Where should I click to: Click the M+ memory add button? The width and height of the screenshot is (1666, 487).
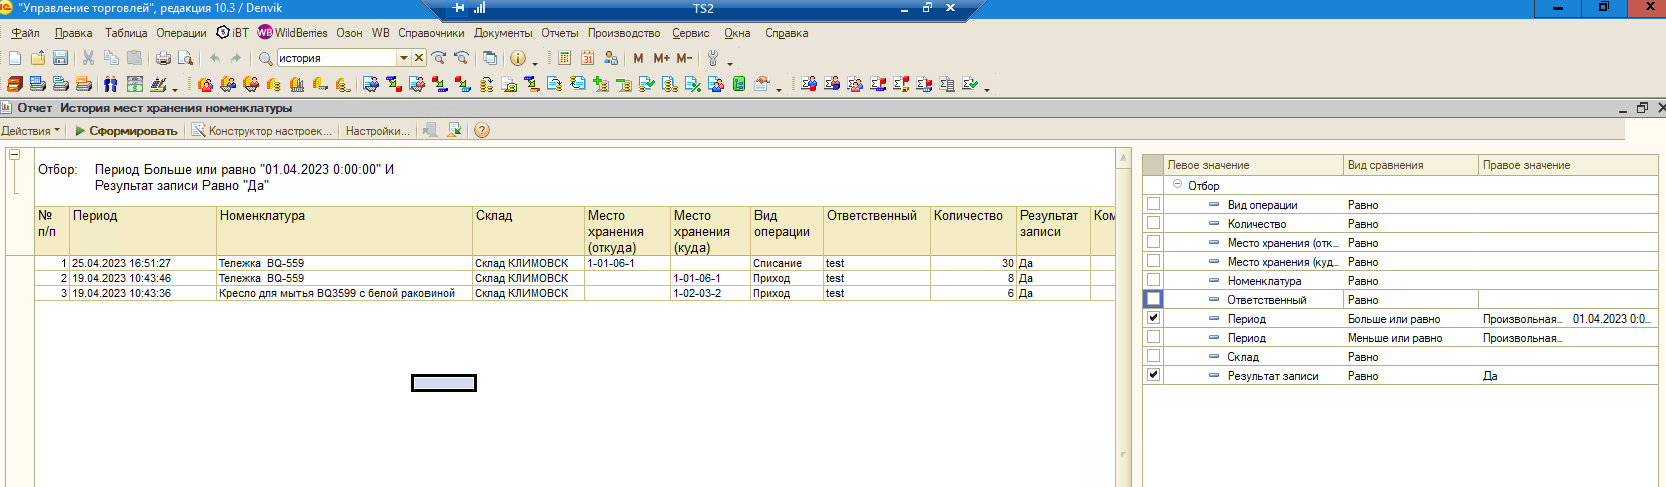pos(661,58)
